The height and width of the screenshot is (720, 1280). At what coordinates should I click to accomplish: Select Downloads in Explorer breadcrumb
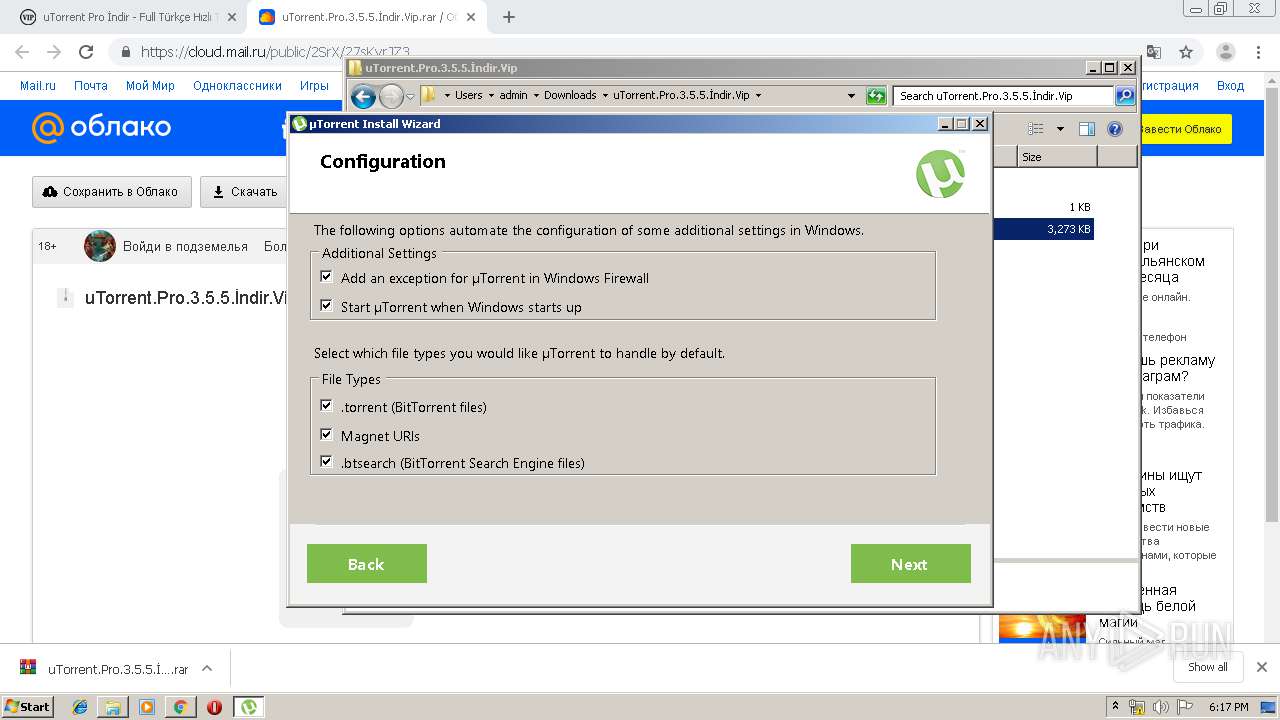(570, 95)
